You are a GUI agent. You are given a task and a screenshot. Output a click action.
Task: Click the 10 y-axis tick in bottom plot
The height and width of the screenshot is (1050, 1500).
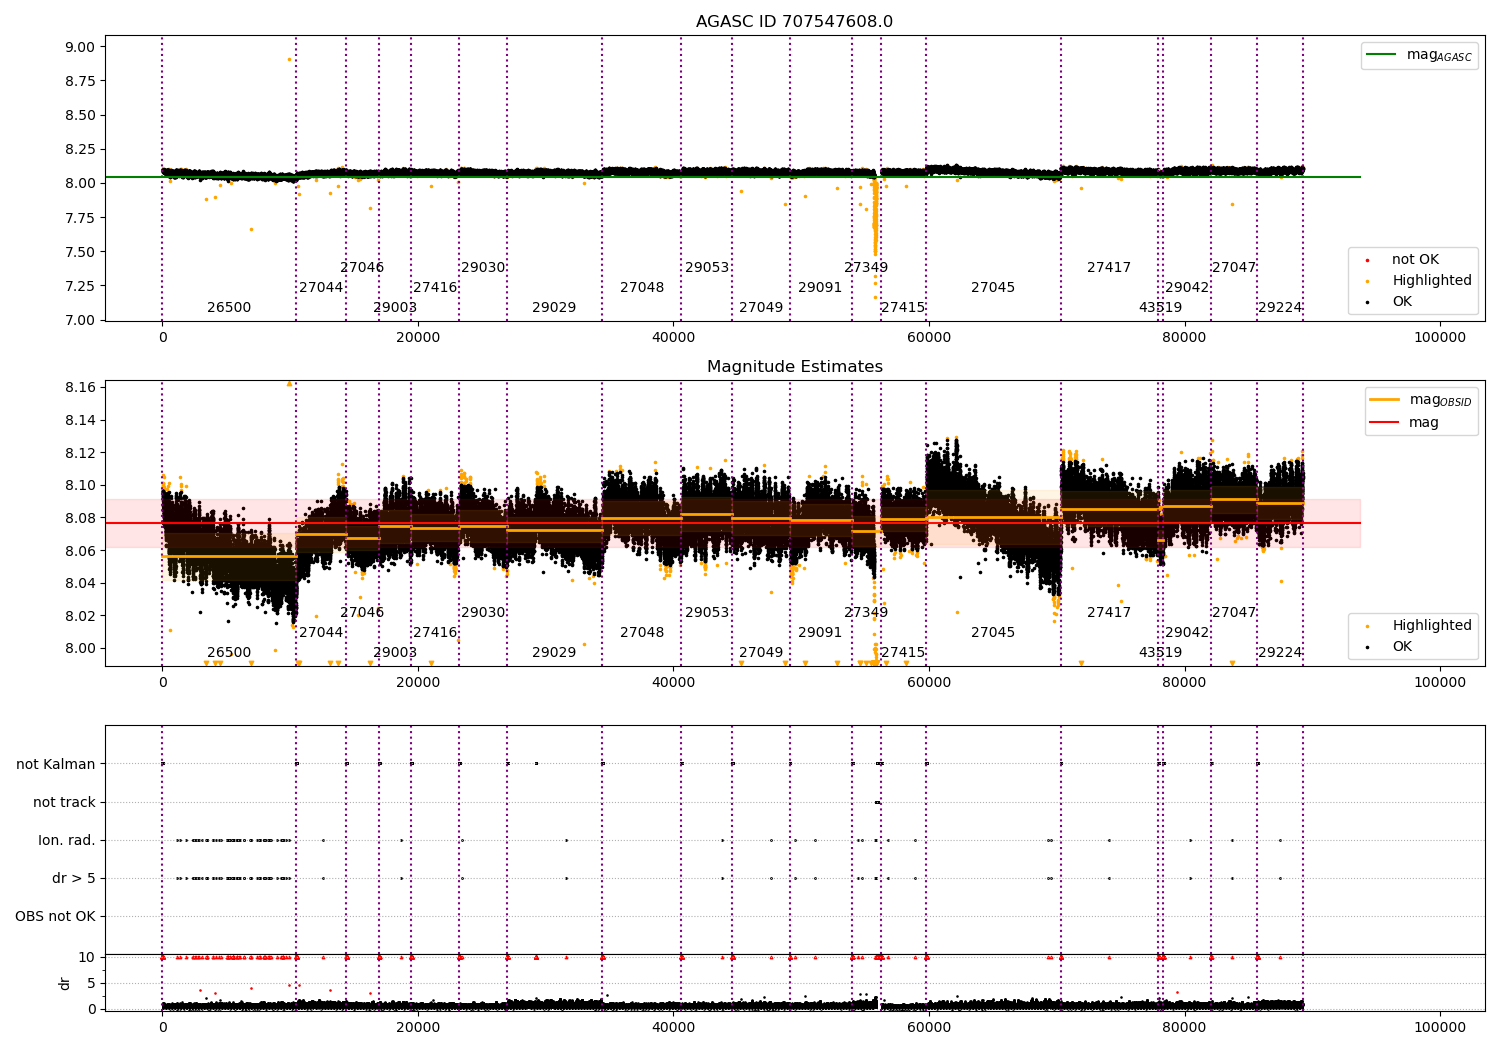point(88,958)
